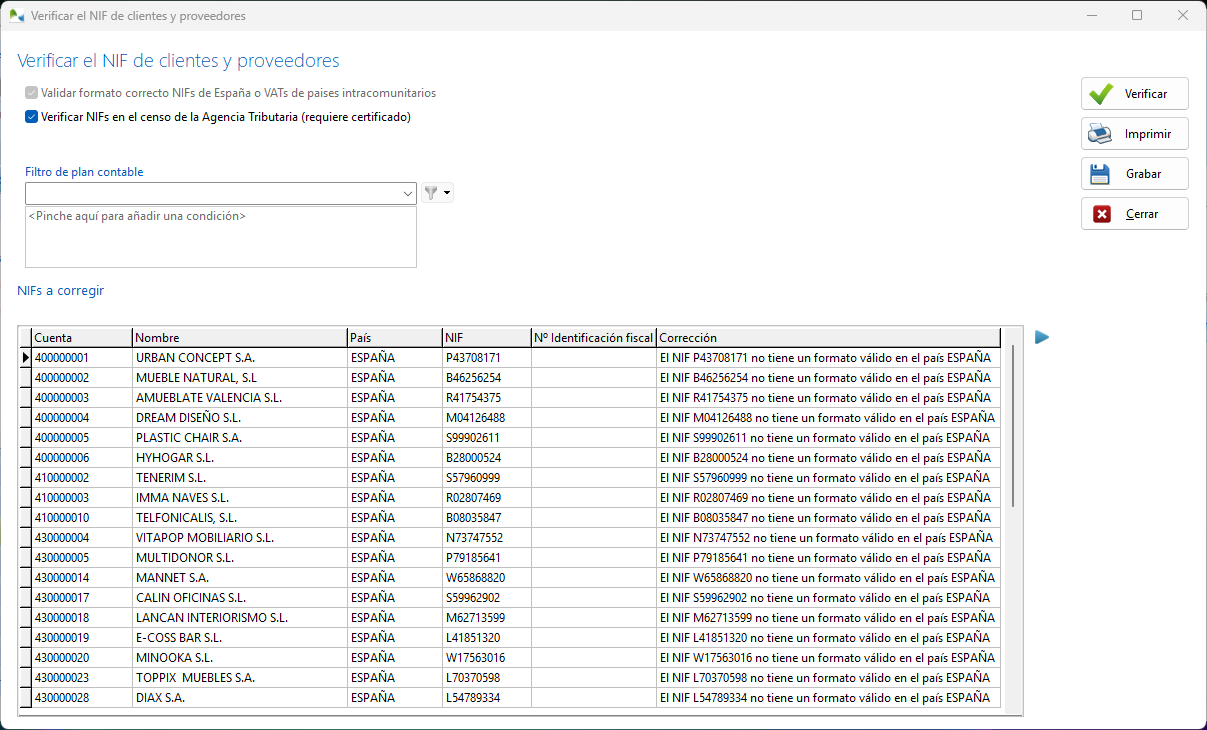
Task: Open the dropdown arrow next to the funnel
Action: coord(447,192)
